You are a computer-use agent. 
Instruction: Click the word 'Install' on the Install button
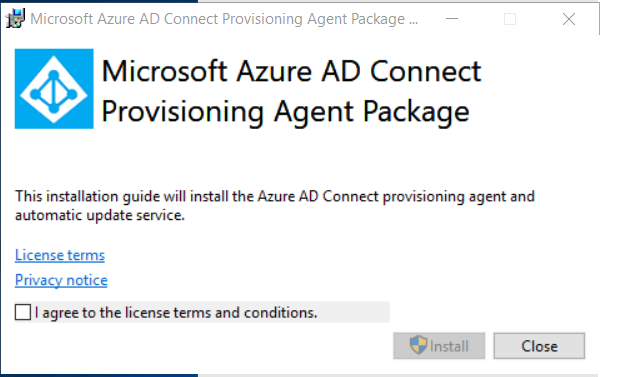449,346
